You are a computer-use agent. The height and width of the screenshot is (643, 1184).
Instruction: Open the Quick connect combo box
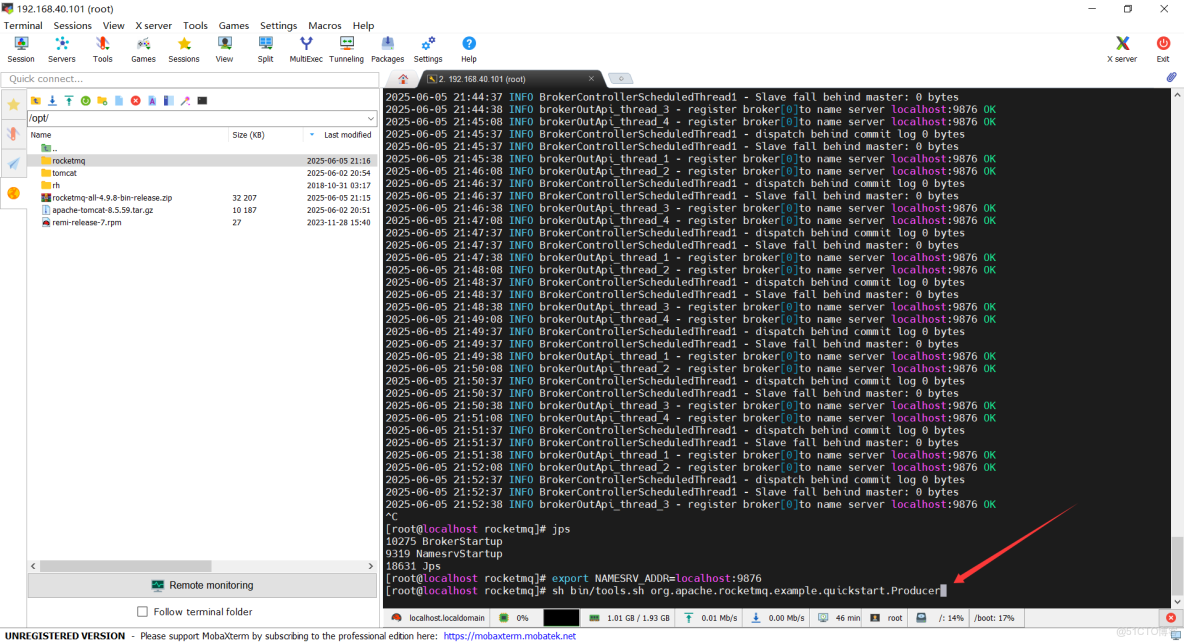[x=188, y=78]
